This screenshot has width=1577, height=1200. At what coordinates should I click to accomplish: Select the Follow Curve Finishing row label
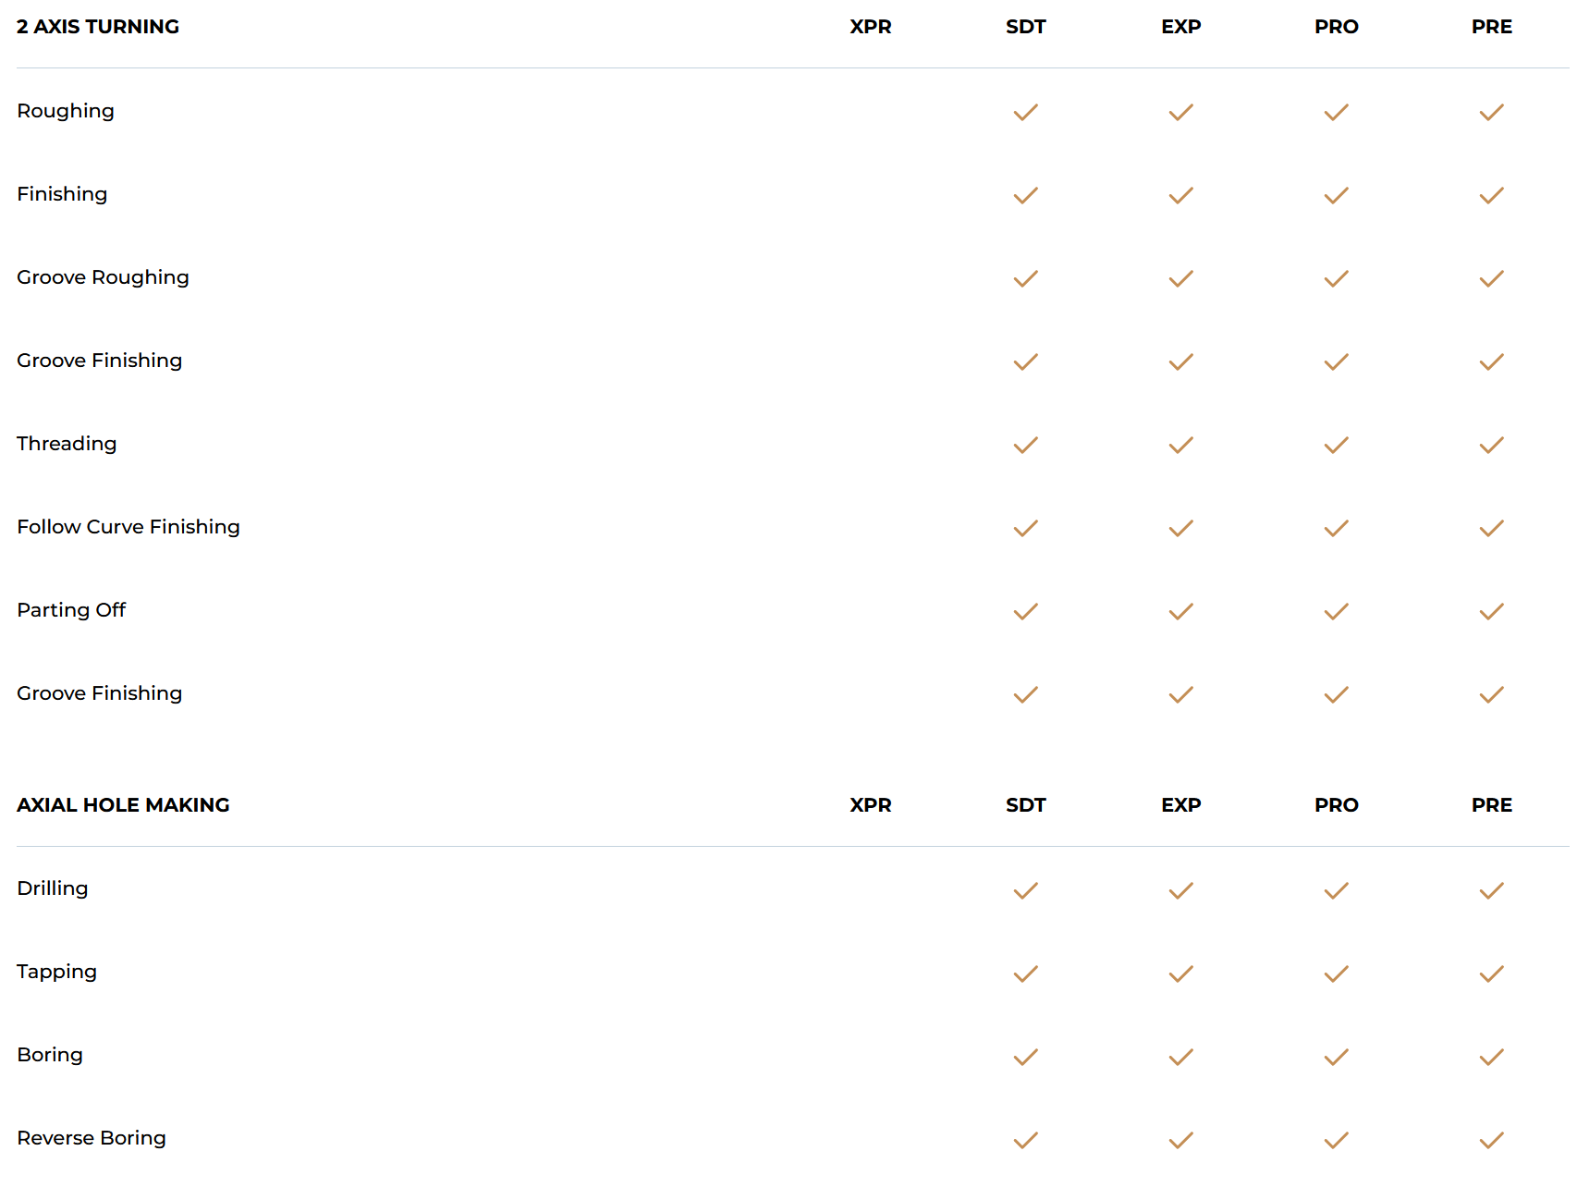click(128, 527)
